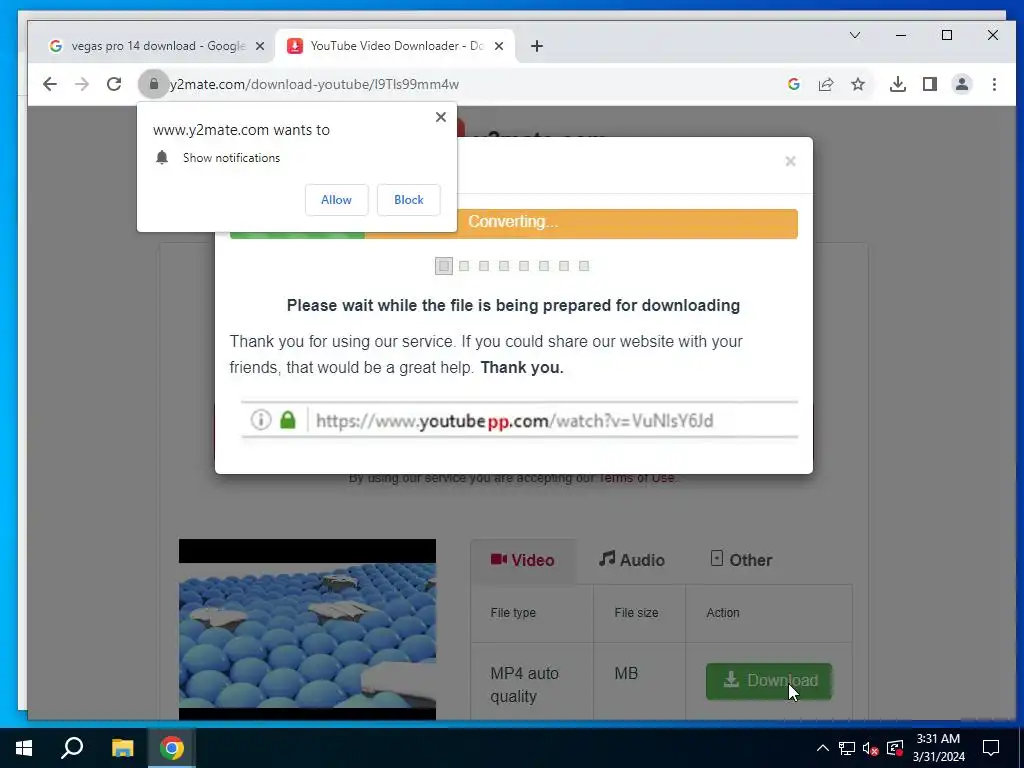Screen dimensions: 1024x768
Task: Click the youtubepp.com sample URL text
Action: pyautogui.click(x=515, y=421)
